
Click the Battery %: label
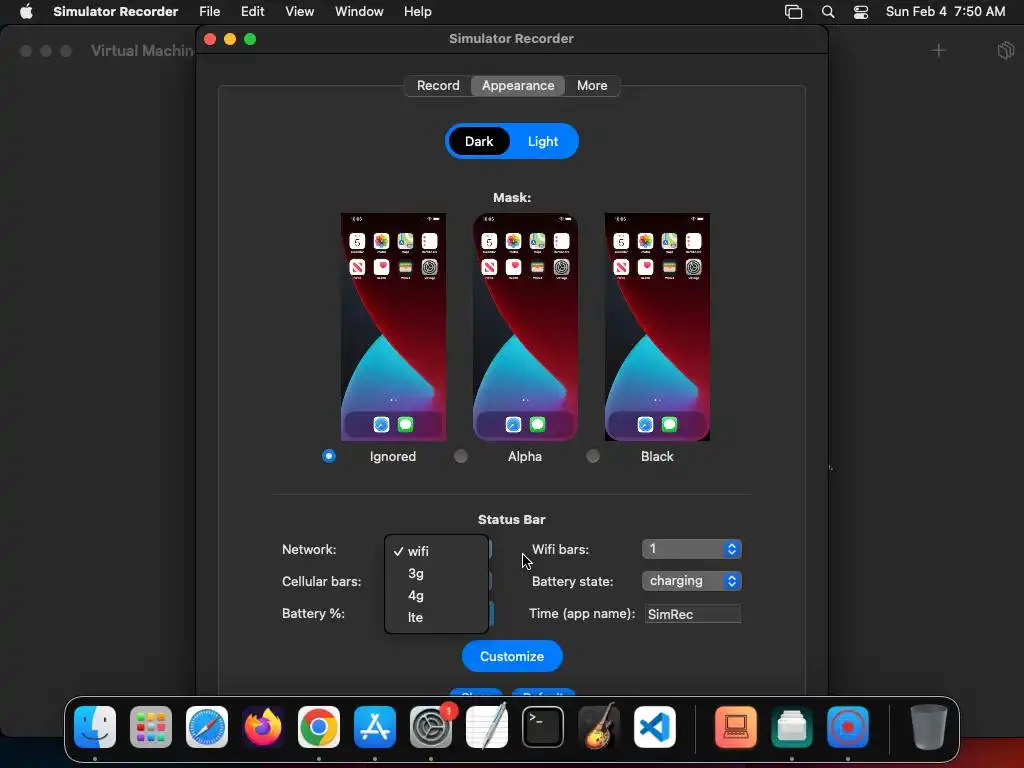[313, 613]
